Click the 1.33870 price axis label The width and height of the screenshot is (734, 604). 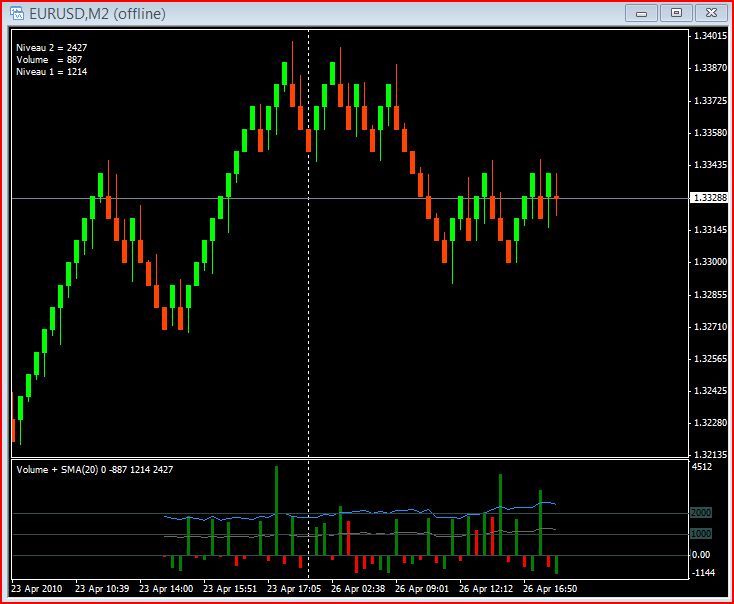pyautogui.click(x=710, y=68)
